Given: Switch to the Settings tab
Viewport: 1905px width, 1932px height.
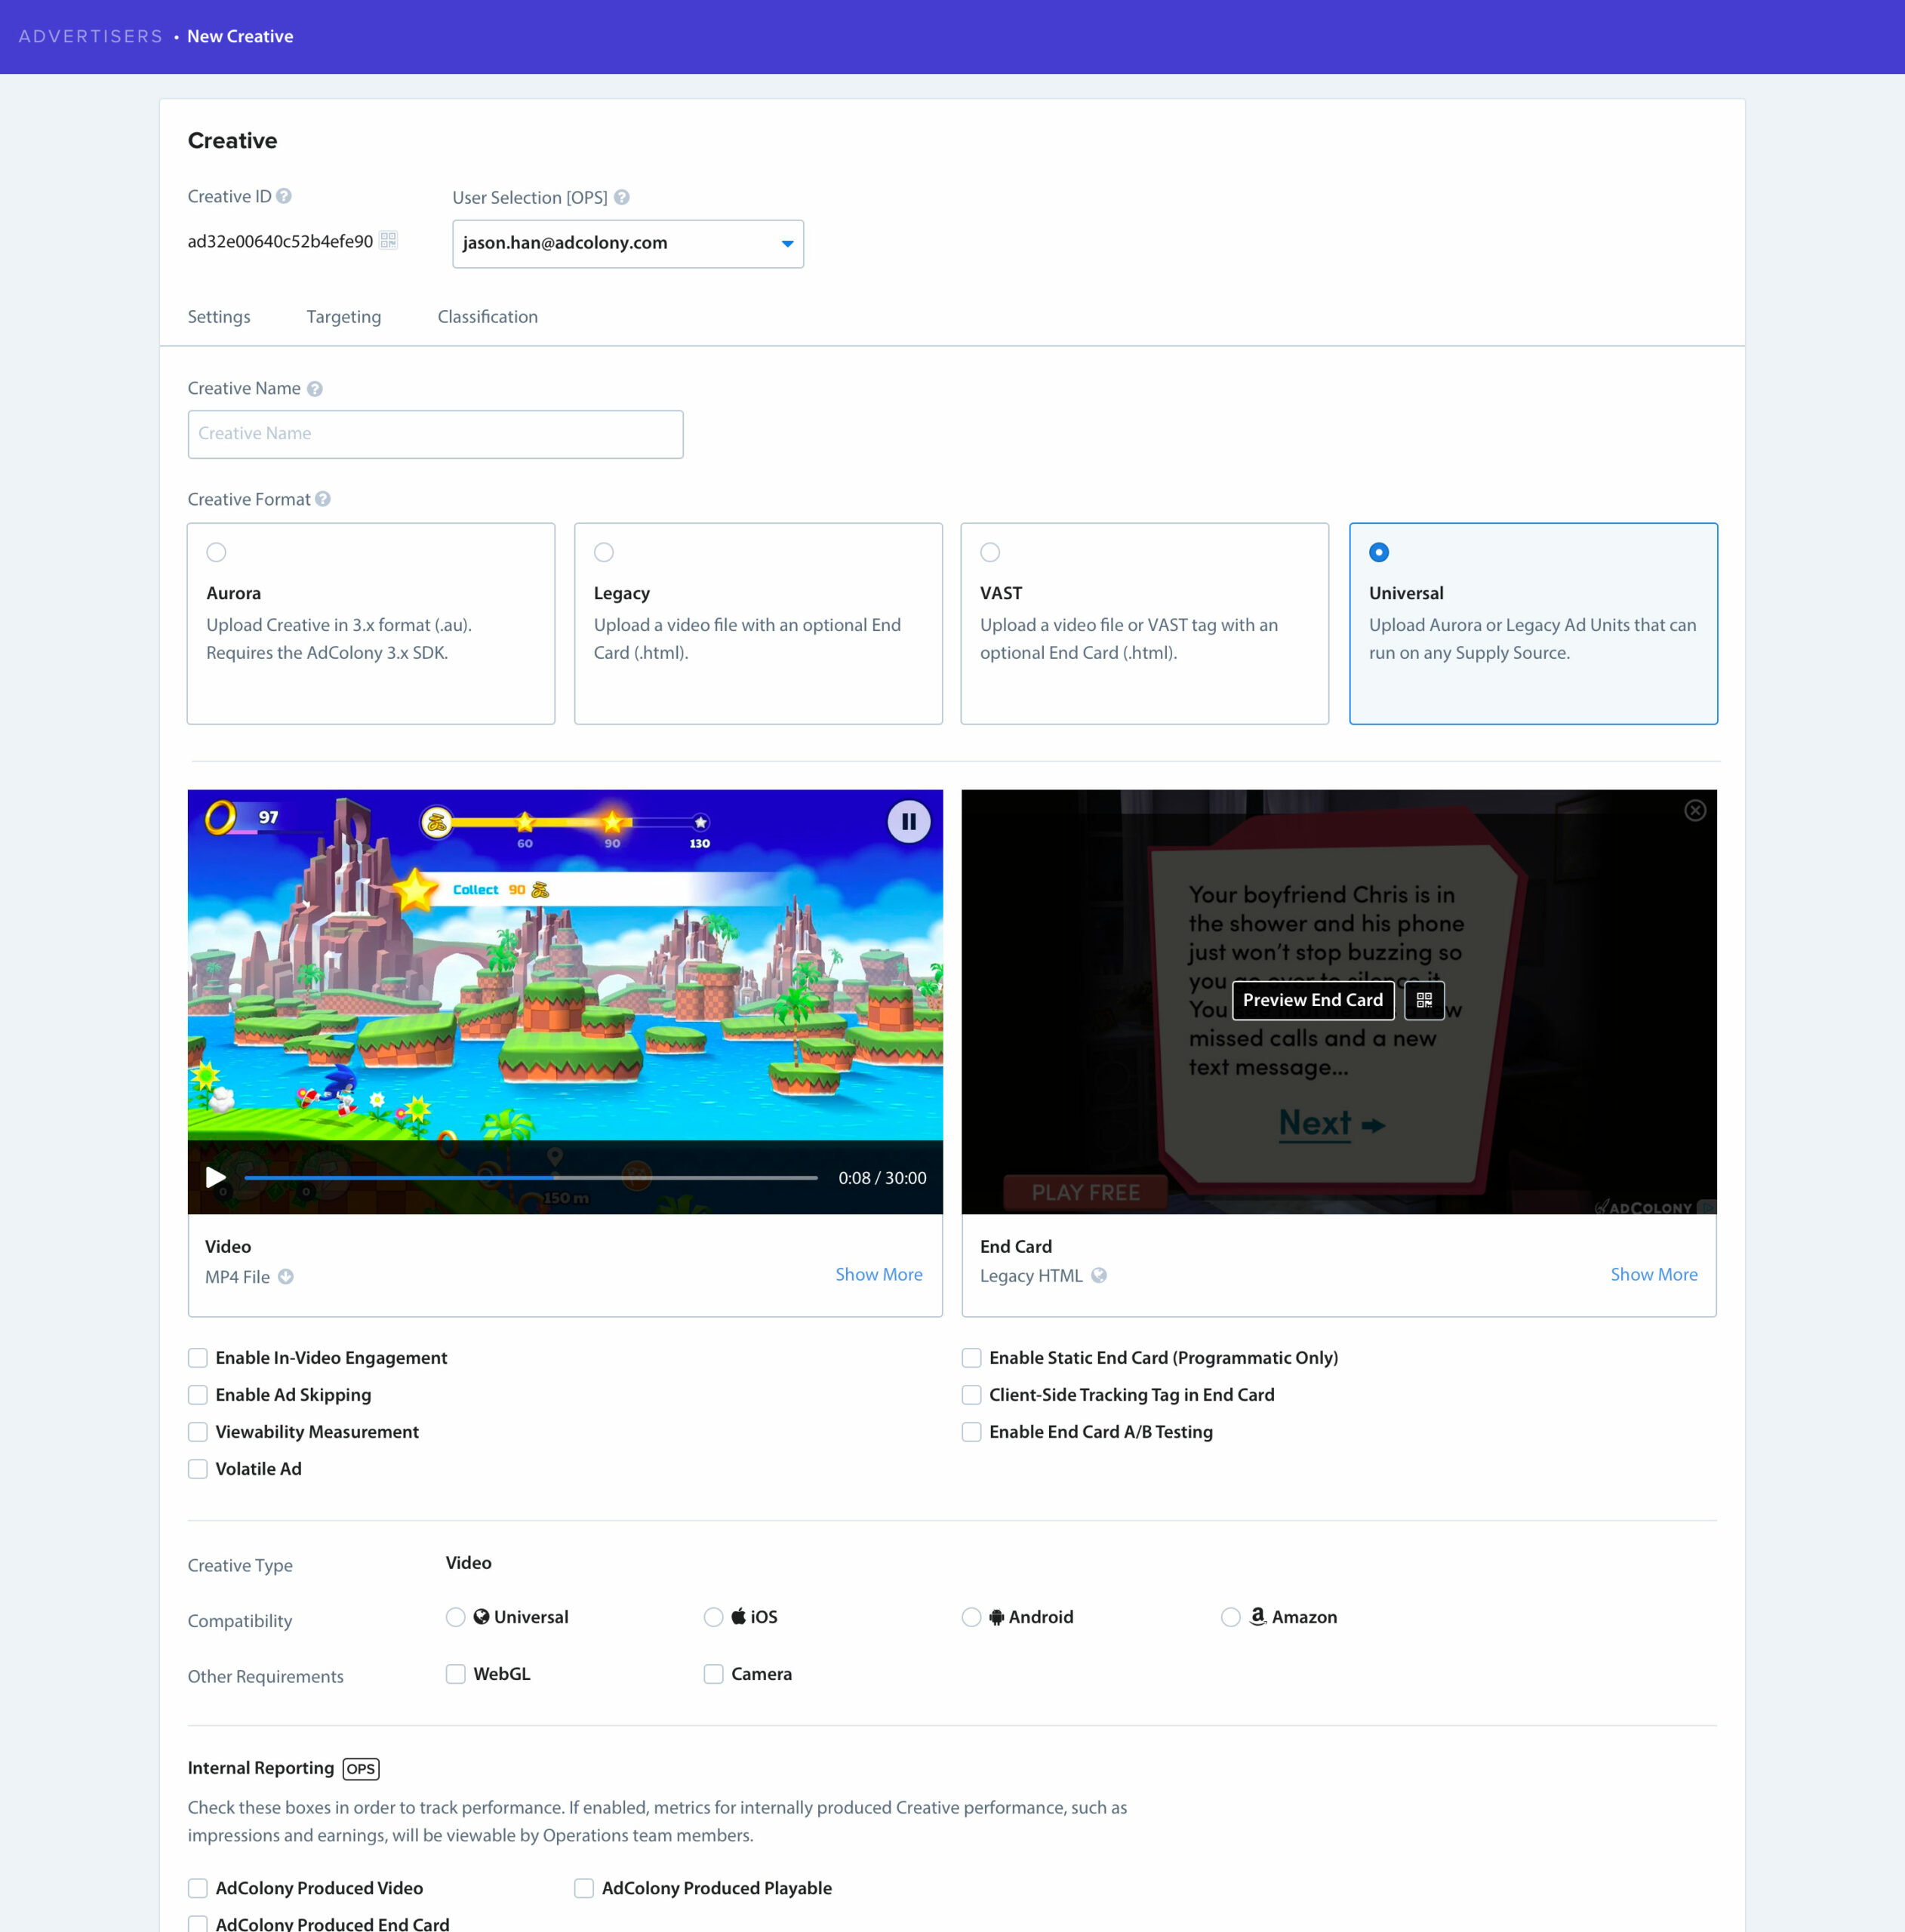Looking at the screenshot, I should coord(219,317).
